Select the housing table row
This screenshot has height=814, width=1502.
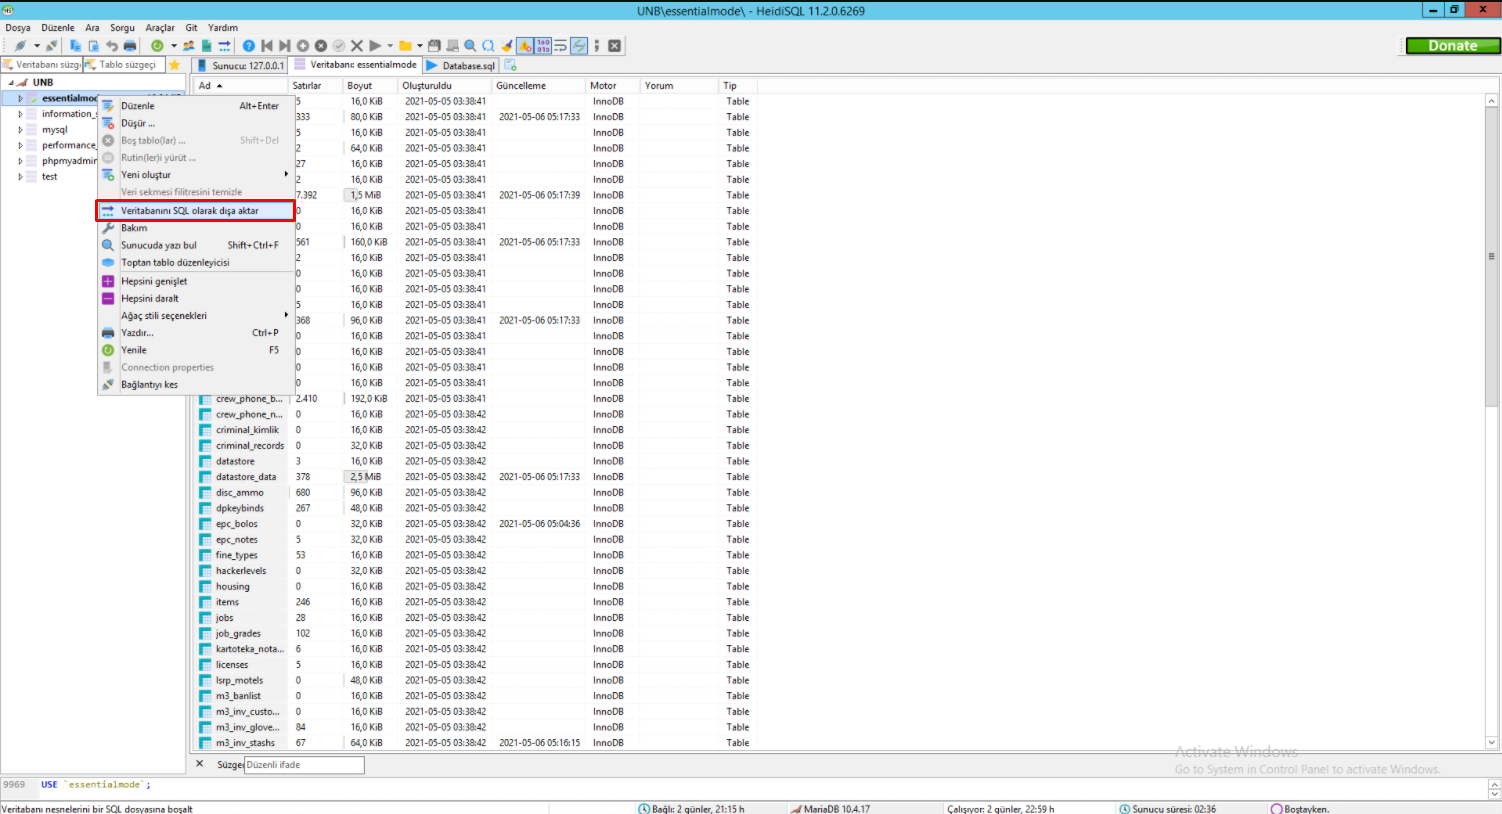click(475, 587)
